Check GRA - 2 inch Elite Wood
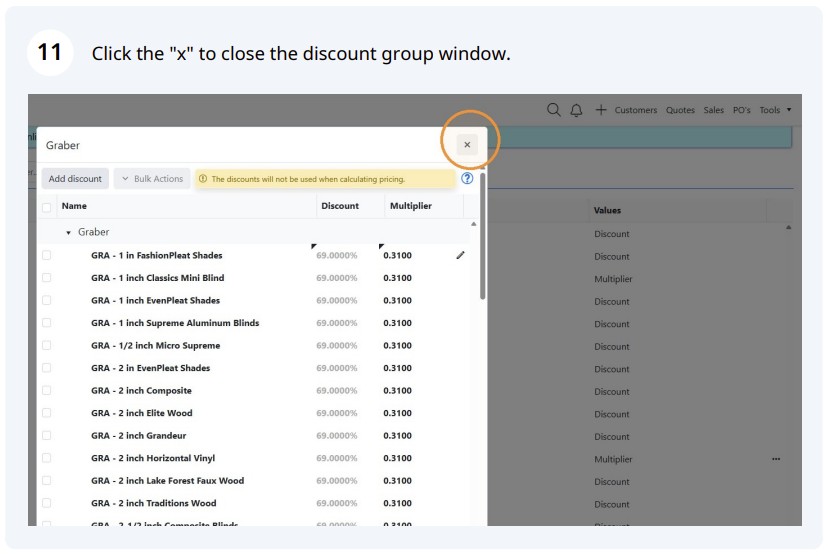The height and width of the screenshot is (556, 828). pos(47,413)
